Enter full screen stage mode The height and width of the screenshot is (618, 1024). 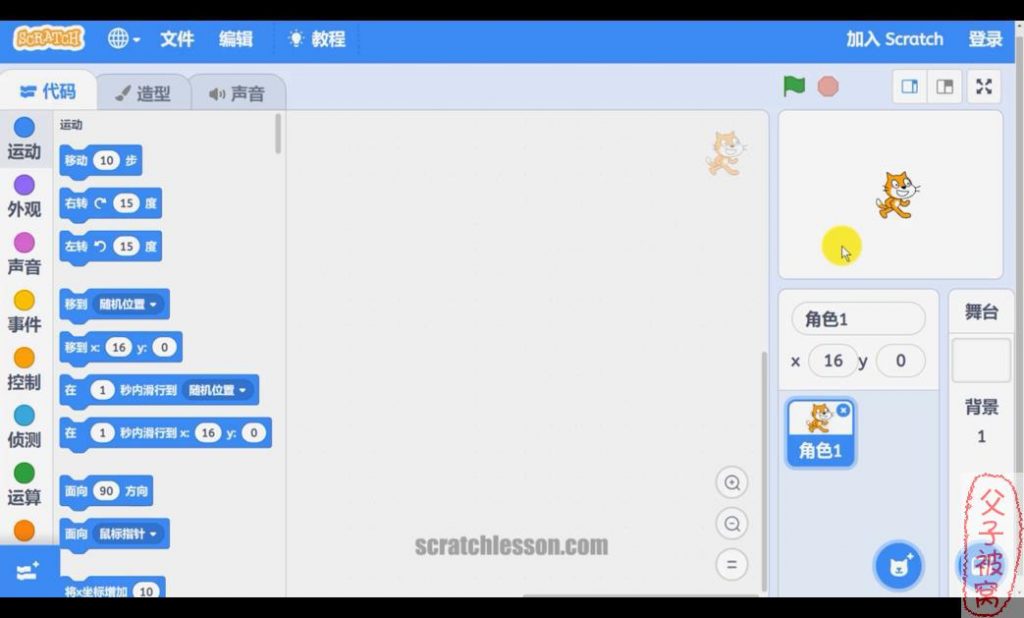click(x=984, y=87)
